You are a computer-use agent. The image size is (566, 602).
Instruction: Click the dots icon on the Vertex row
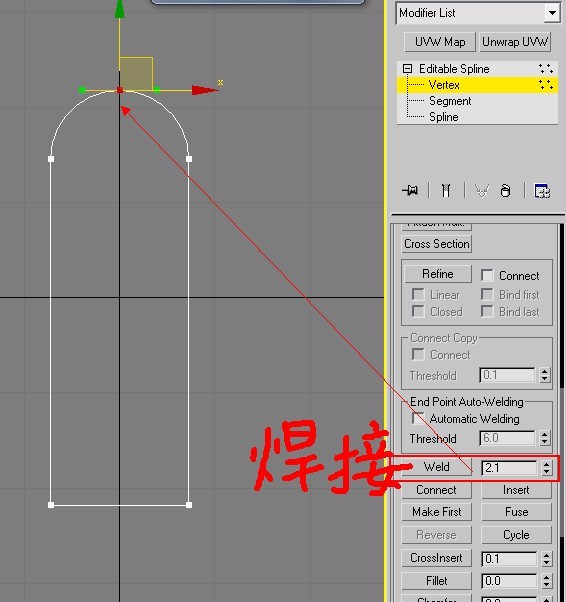click(x=546, y=84)
